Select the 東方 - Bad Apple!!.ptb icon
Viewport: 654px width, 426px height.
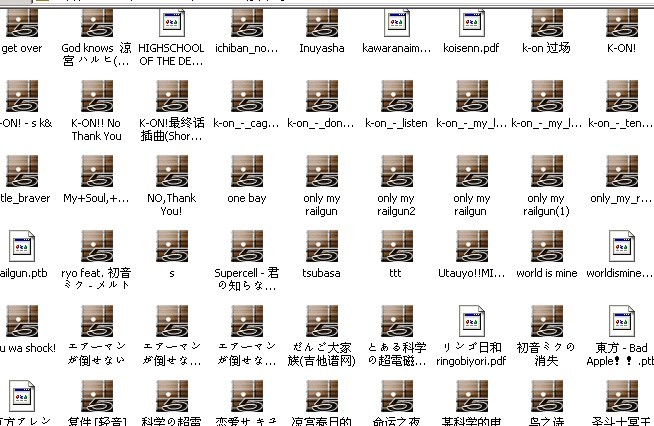pos(621,321)
